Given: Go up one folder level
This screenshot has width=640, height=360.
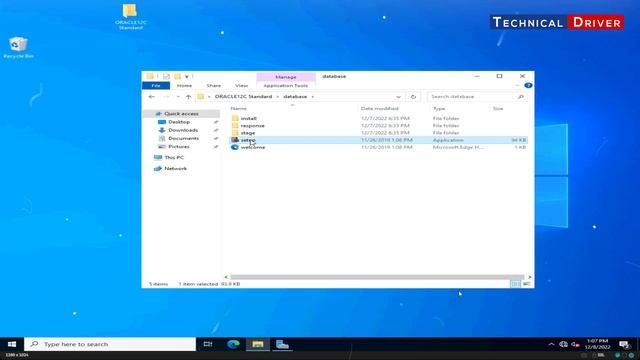Looking at the screenshot, I should point(188,97).
